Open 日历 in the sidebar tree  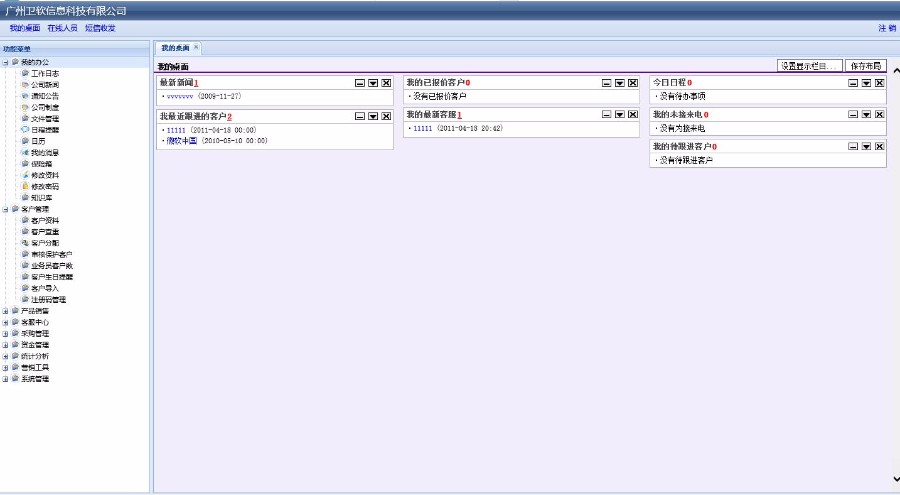coord(38,141)
